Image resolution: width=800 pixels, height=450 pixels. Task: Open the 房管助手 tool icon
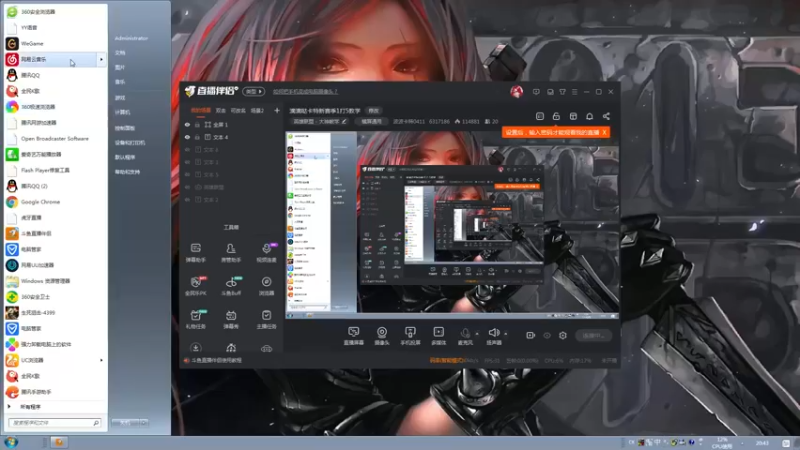tap(231, 252)
